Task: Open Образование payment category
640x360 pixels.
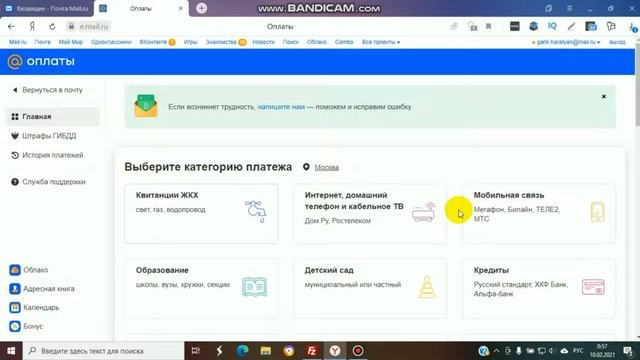Action: [x=201, y=289]
